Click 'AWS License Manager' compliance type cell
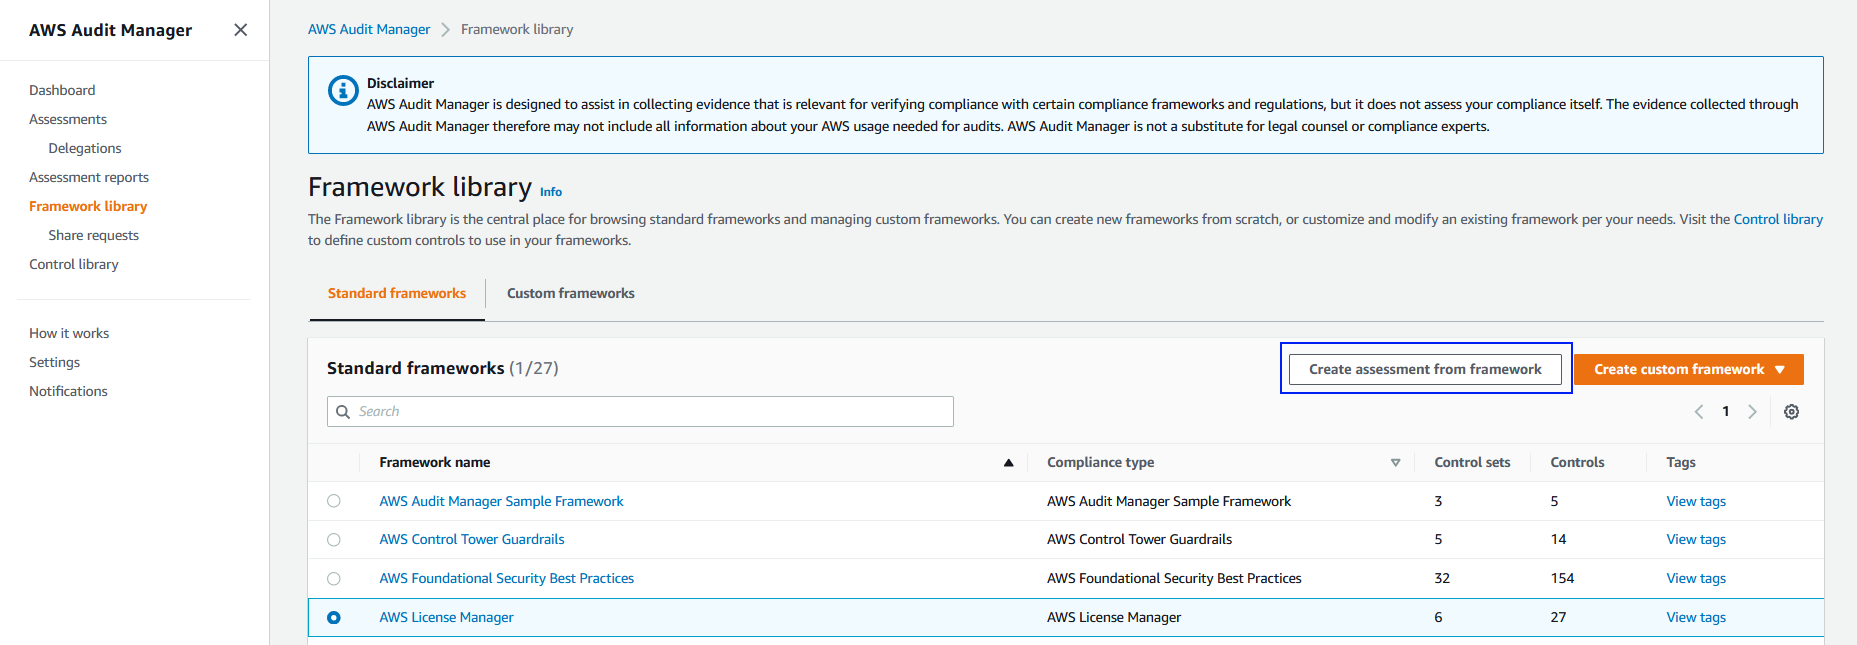This screenshot has width=1857, height=645. click(1114, 617)
